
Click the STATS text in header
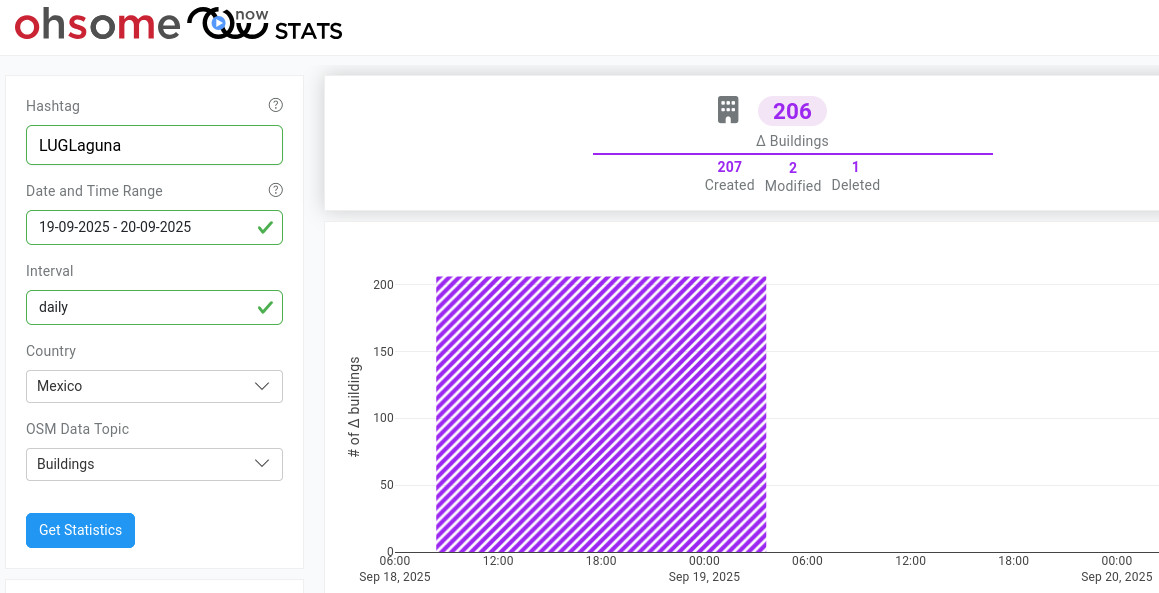pos(308,31)
